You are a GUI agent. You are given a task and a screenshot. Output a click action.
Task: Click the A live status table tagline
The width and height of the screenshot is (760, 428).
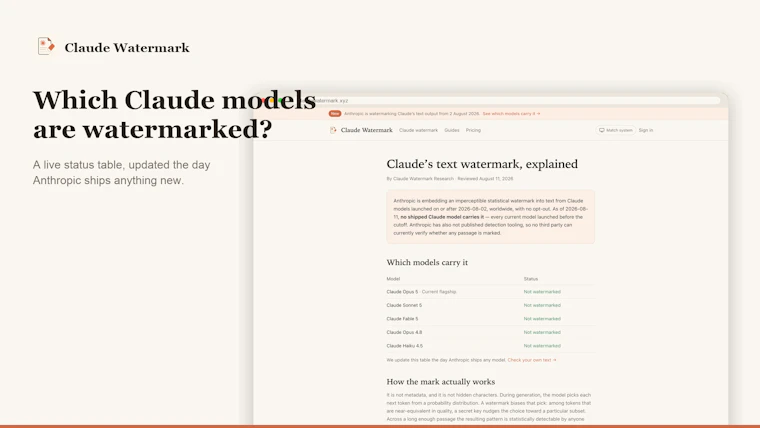point(122,173)
